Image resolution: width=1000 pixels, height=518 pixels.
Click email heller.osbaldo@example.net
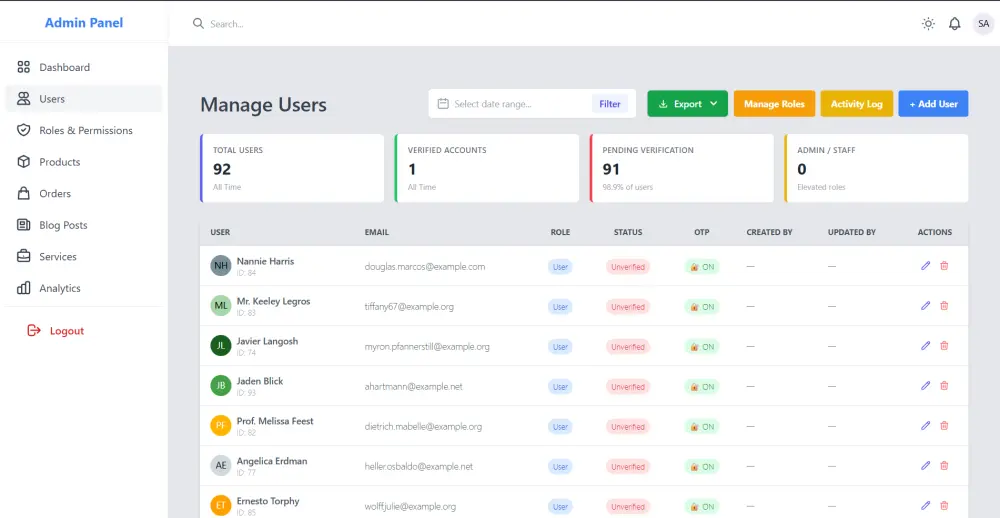point(418,467)
